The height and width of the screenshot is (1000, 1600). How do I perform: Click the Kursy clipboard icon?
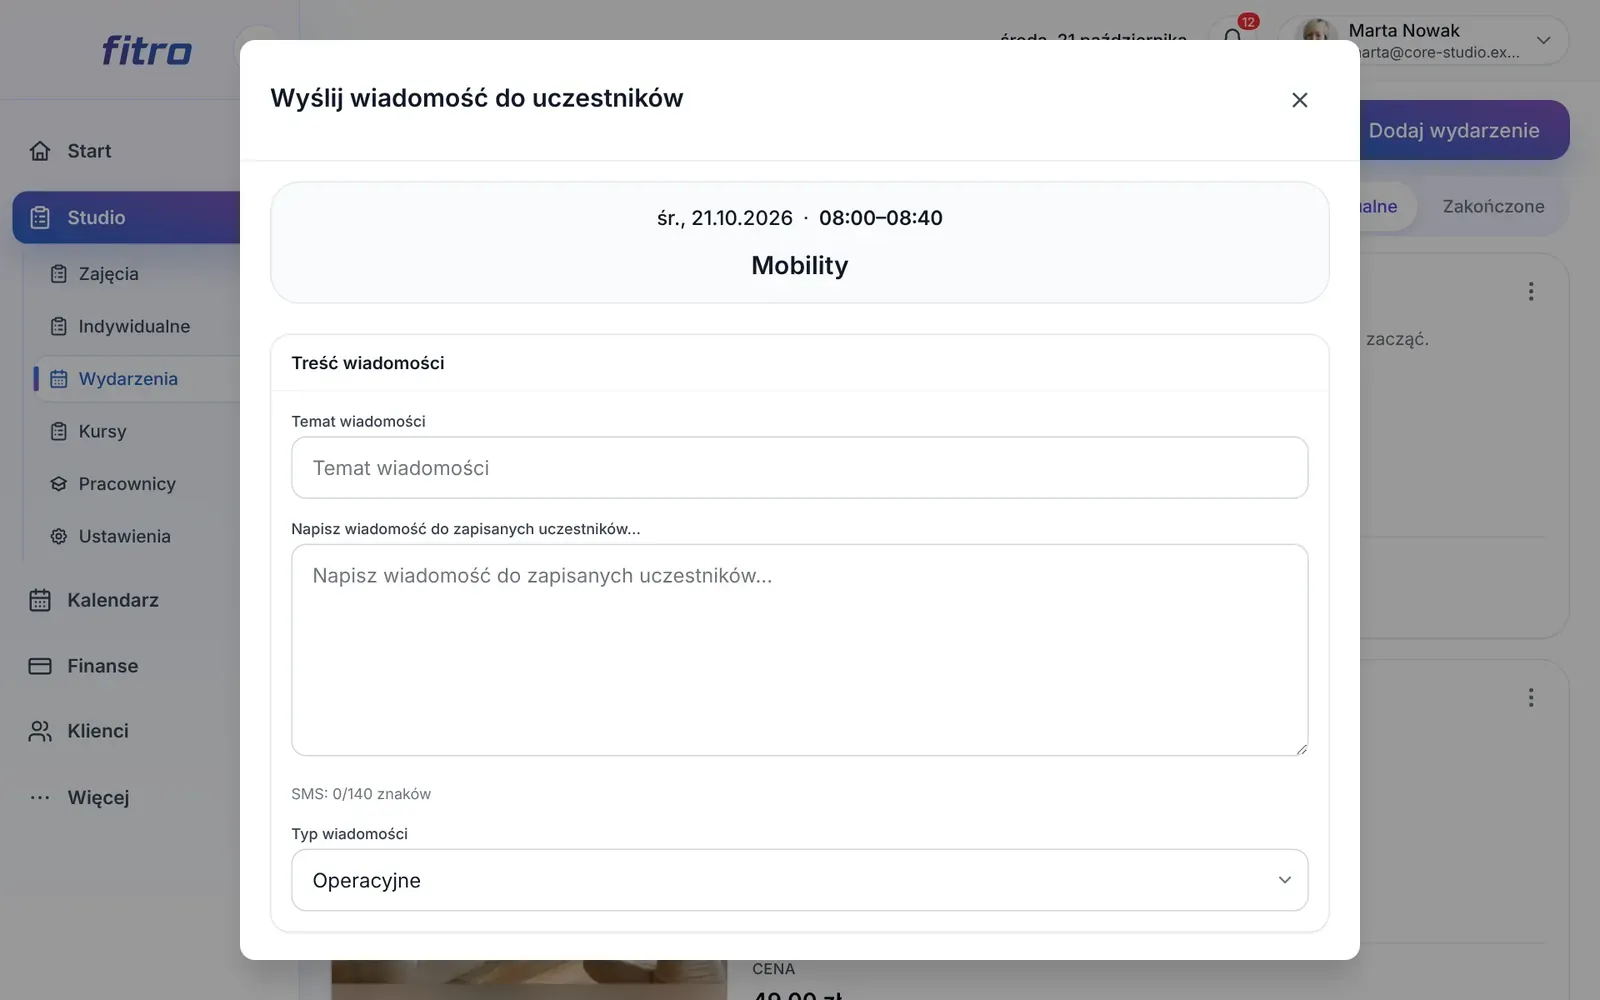pos(59,431)
